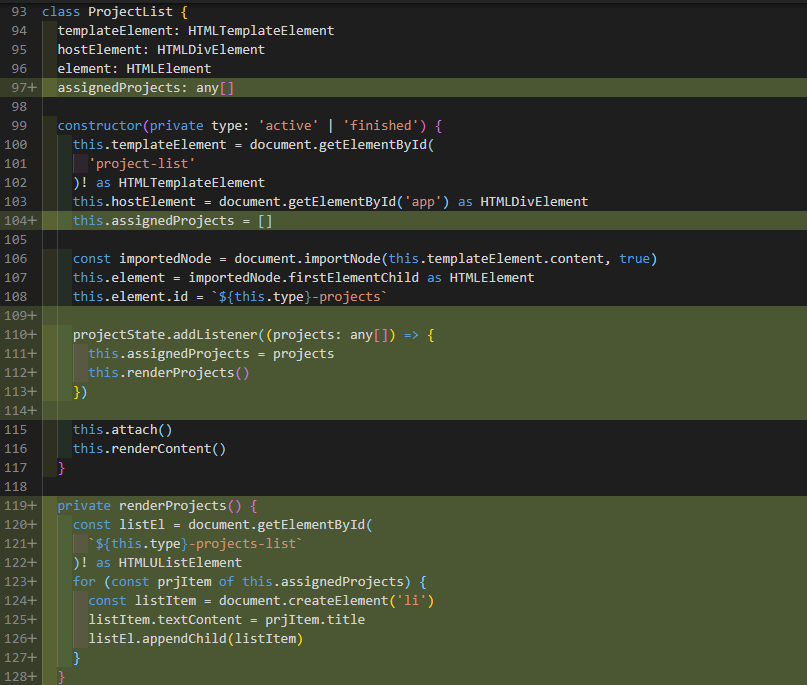Click the 'project-list' string on line 101
Image resolution: width=807 pixels, height=685 pixels.
coord(142,164)
